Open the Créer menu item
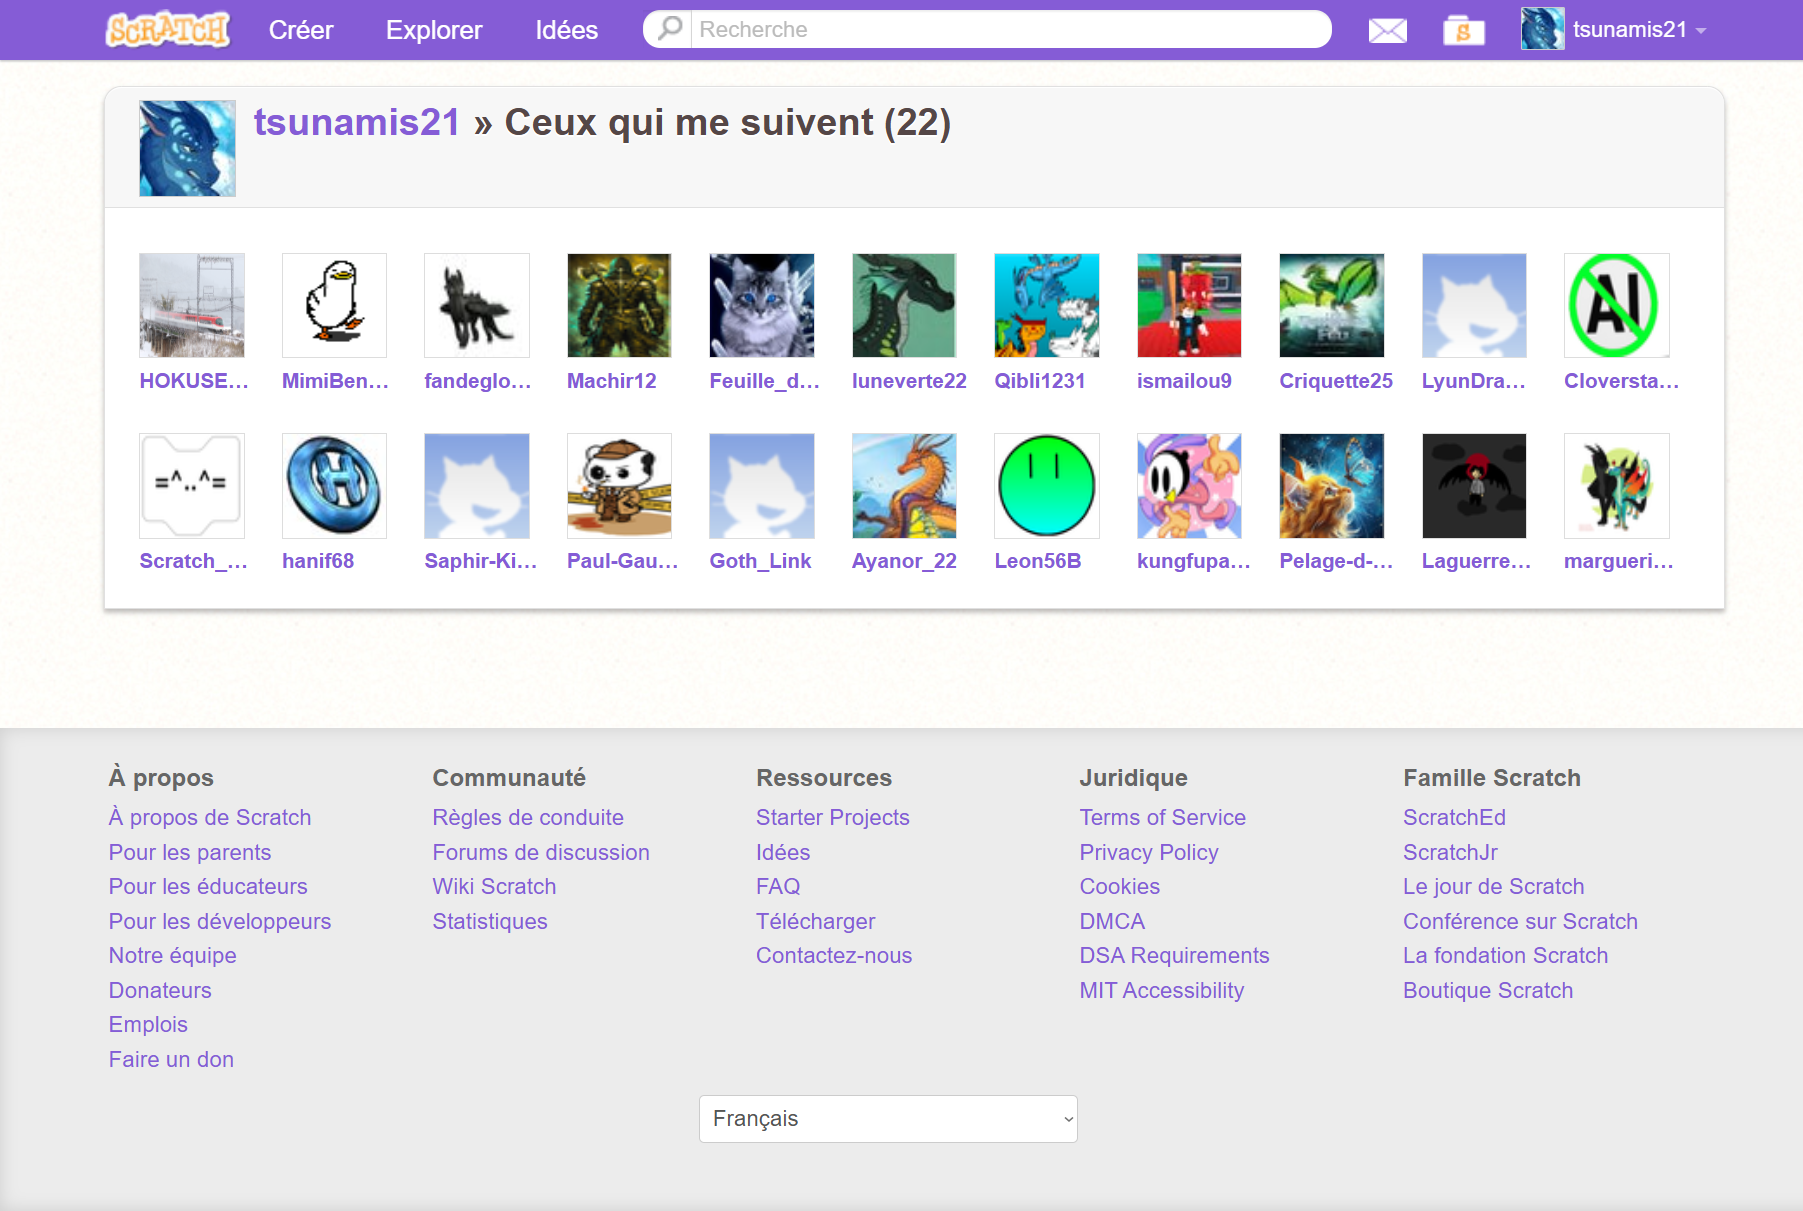This screenshot has width=1803, height=1211. (x=301, y=30)
